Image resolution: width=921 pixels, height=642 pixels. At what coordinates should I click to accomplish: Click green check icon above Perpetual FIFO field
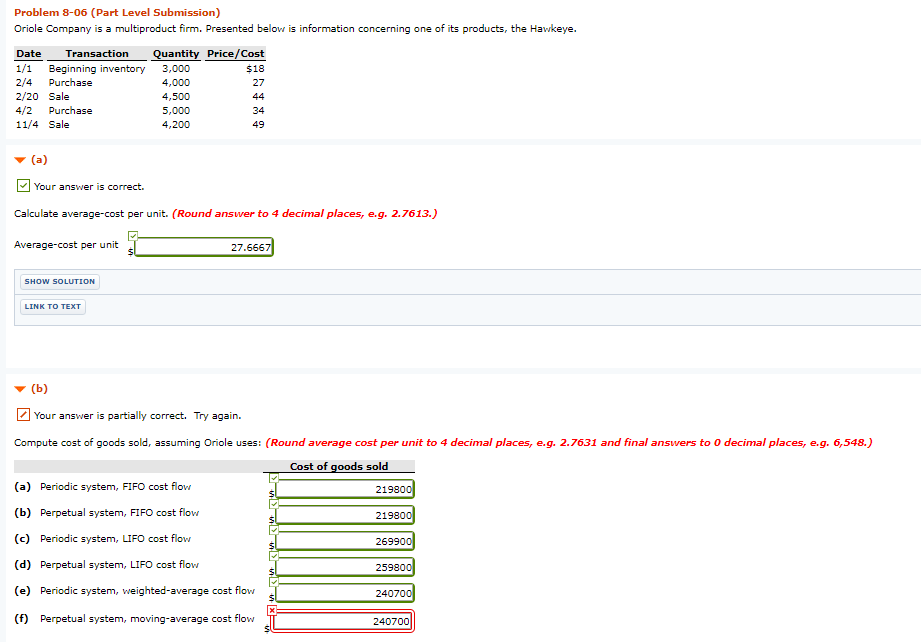[274, 503]
